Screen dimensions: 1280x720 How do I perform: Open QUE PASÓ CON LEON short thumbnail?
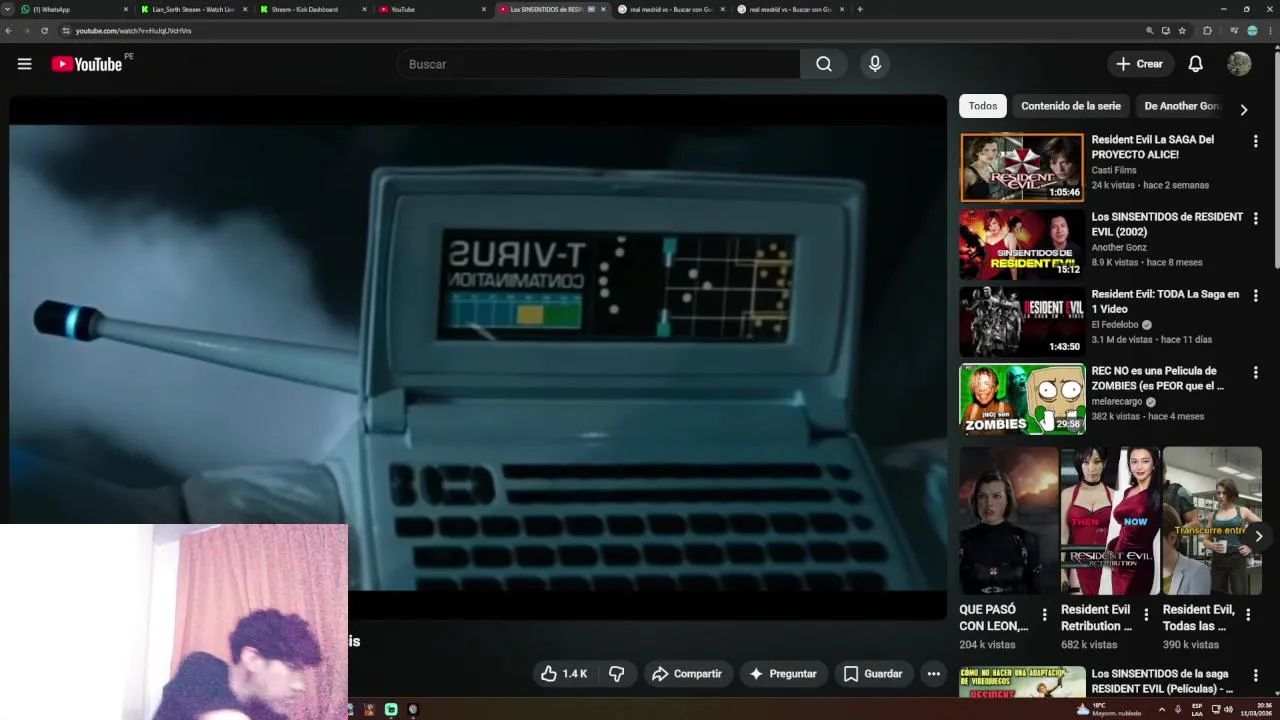click(x=1008, y=521)
